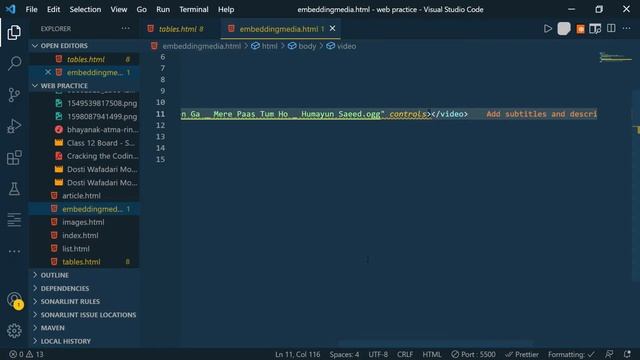This screenshot has width=640, height=360.
Task: Open article.html in the explorer
Action: (84, 196)
